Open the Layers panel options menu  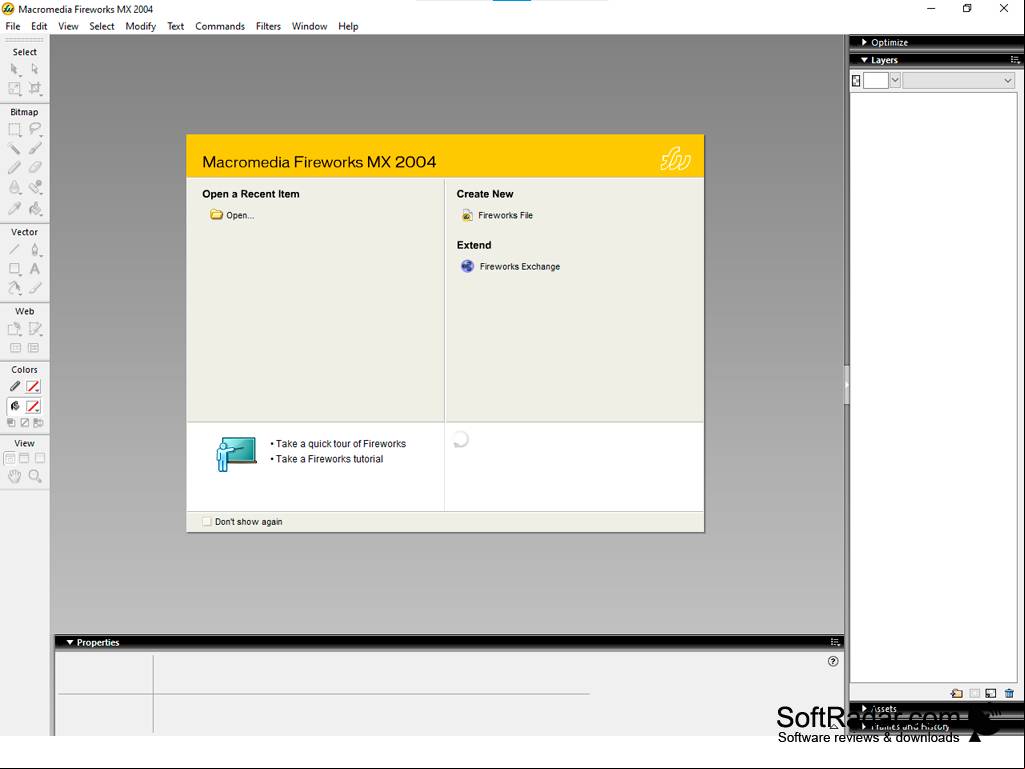coord(1015,60)
